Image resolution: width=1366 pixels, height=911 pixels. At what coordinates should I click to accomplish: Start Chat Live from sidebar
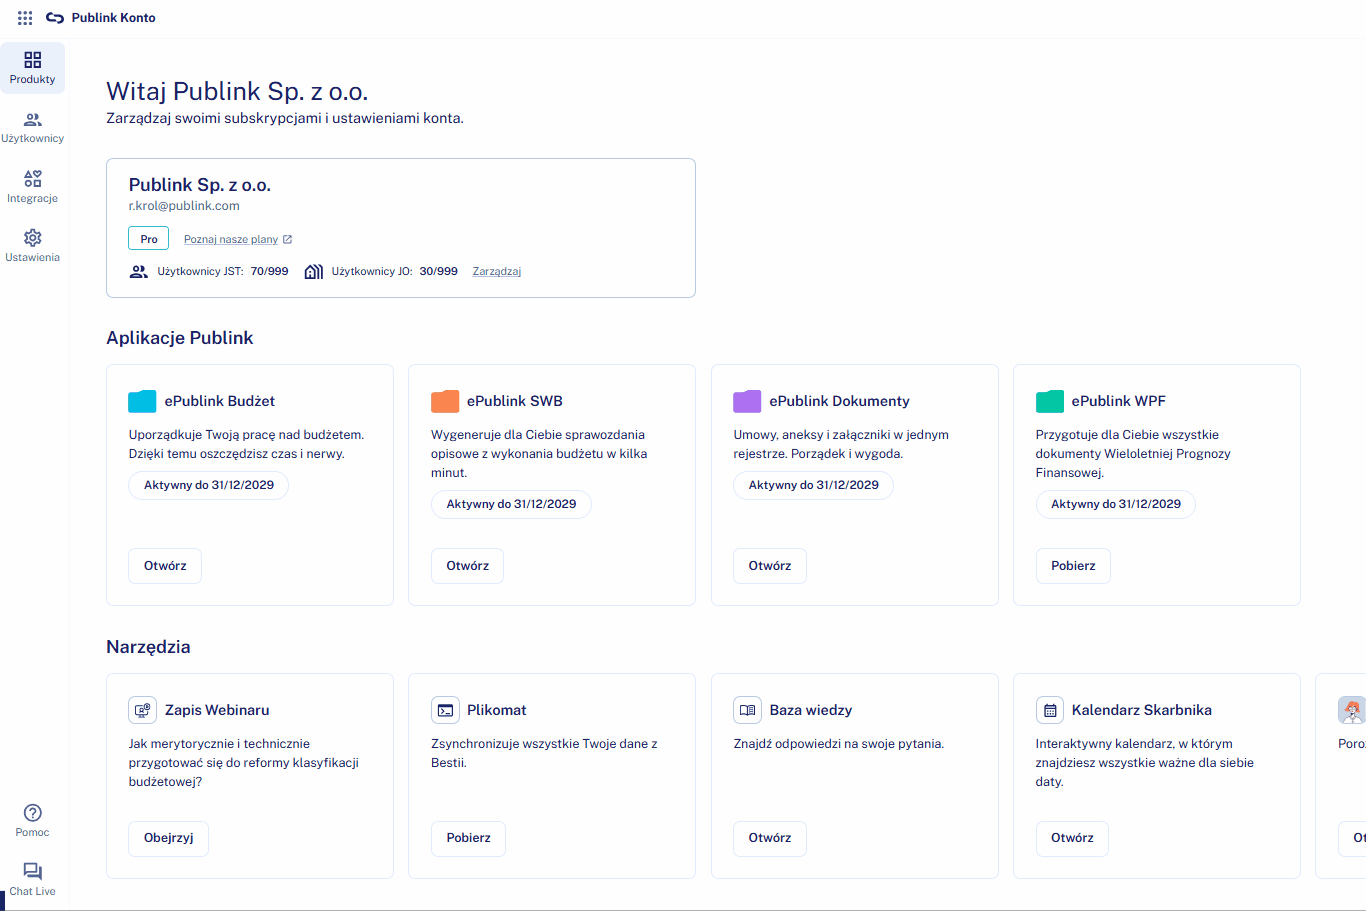[x=33, y=880]
